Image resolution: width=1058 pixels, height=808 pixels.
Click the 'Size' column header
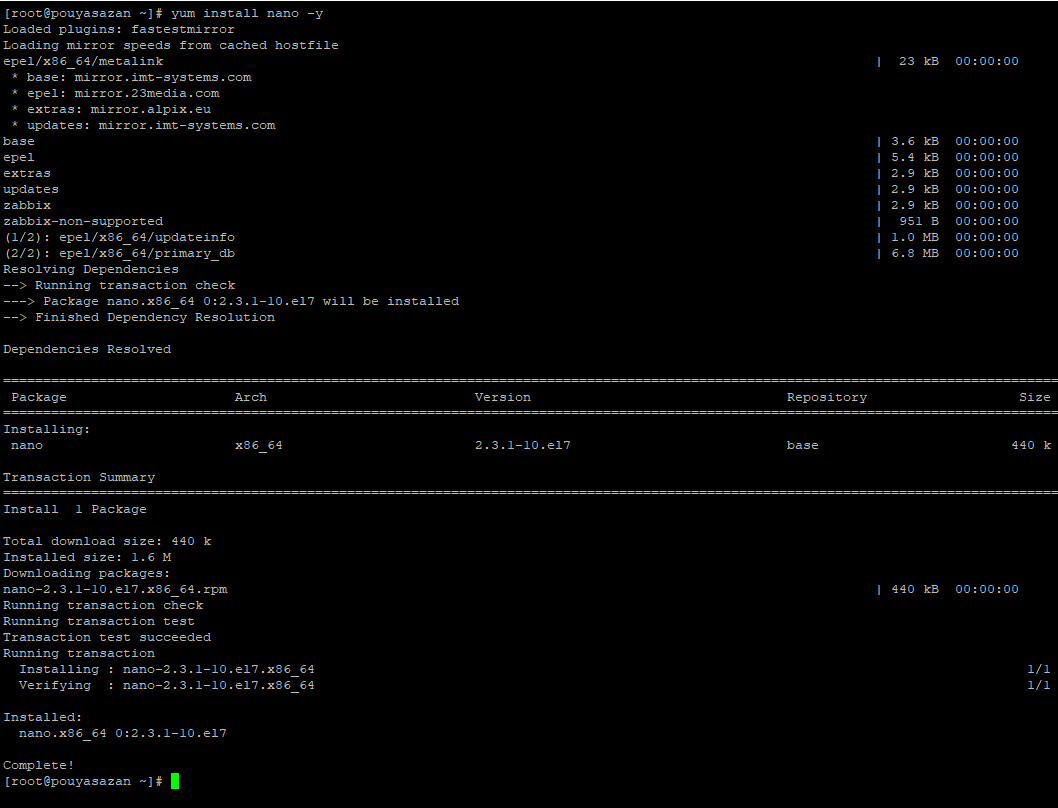click(1034, 397)
